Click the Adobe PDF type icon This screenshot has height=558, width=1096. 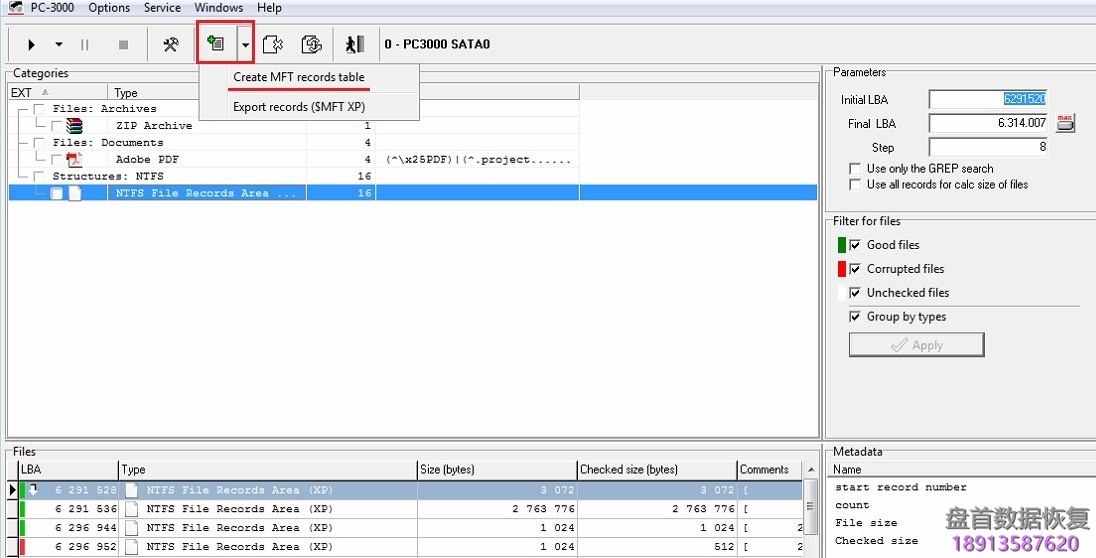(74, 159)
